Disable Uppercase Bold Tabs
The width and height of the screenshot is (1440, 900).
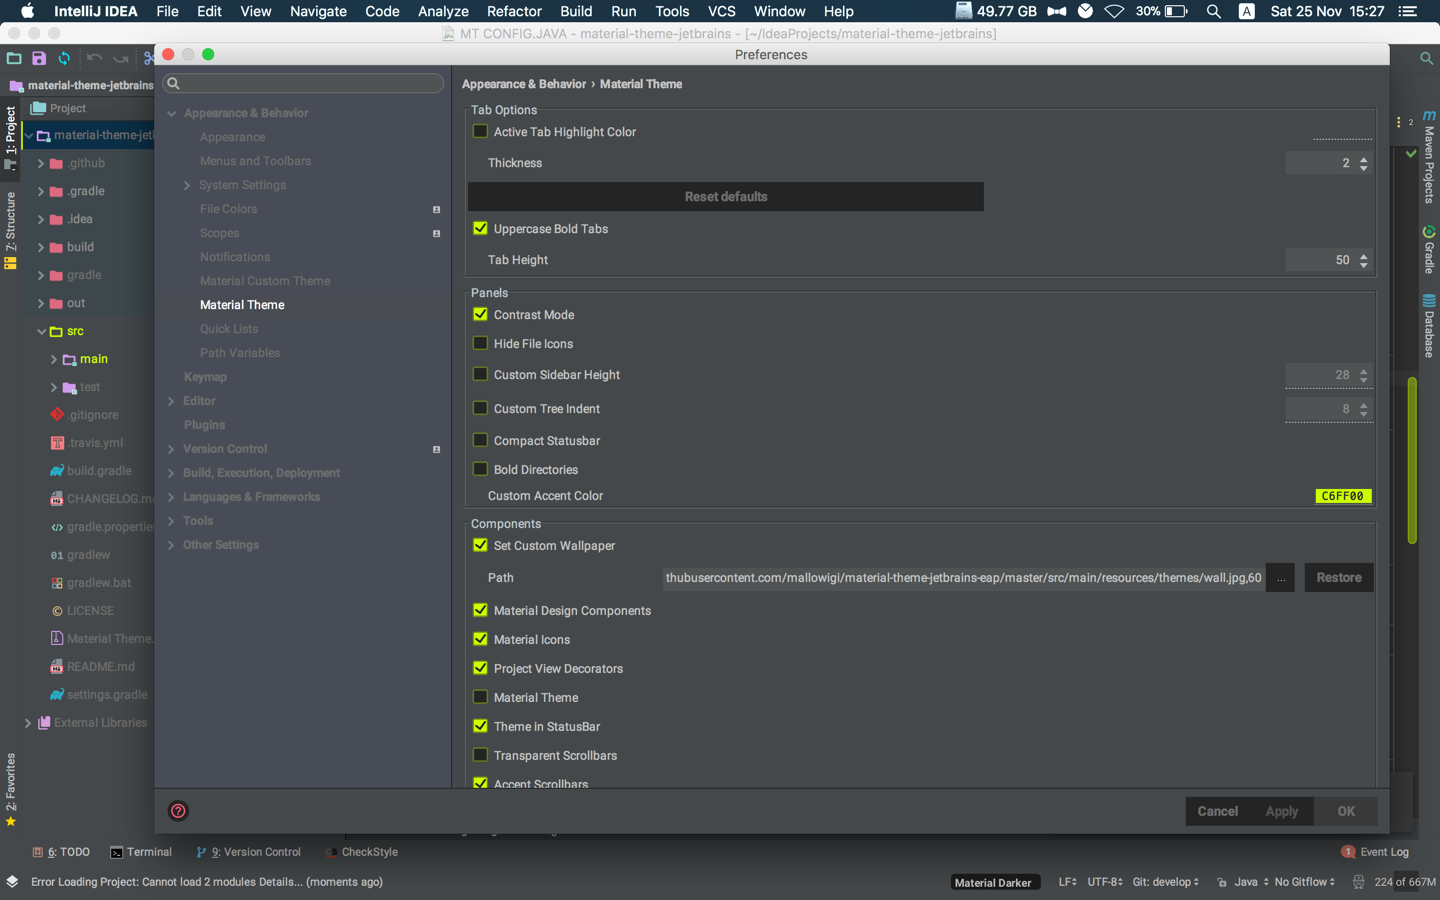pyautogui.click(x=480, y=228)
